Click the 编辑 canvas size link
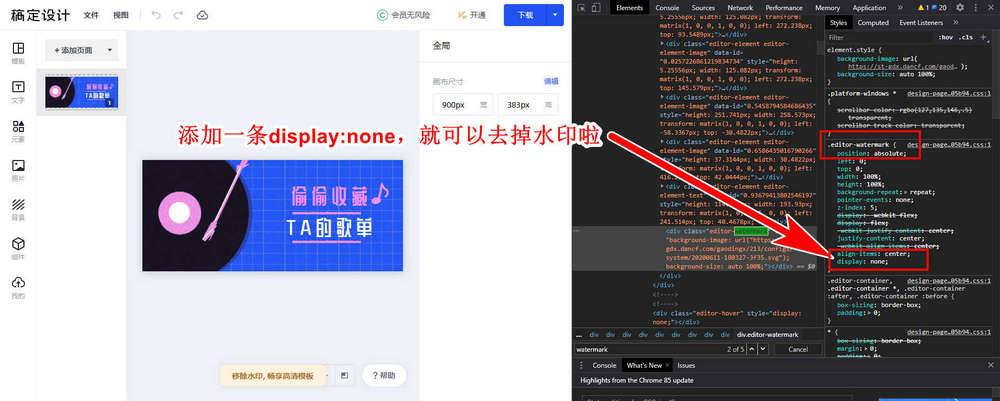Viewport: 1000px width, 401px height. point(551,81)
